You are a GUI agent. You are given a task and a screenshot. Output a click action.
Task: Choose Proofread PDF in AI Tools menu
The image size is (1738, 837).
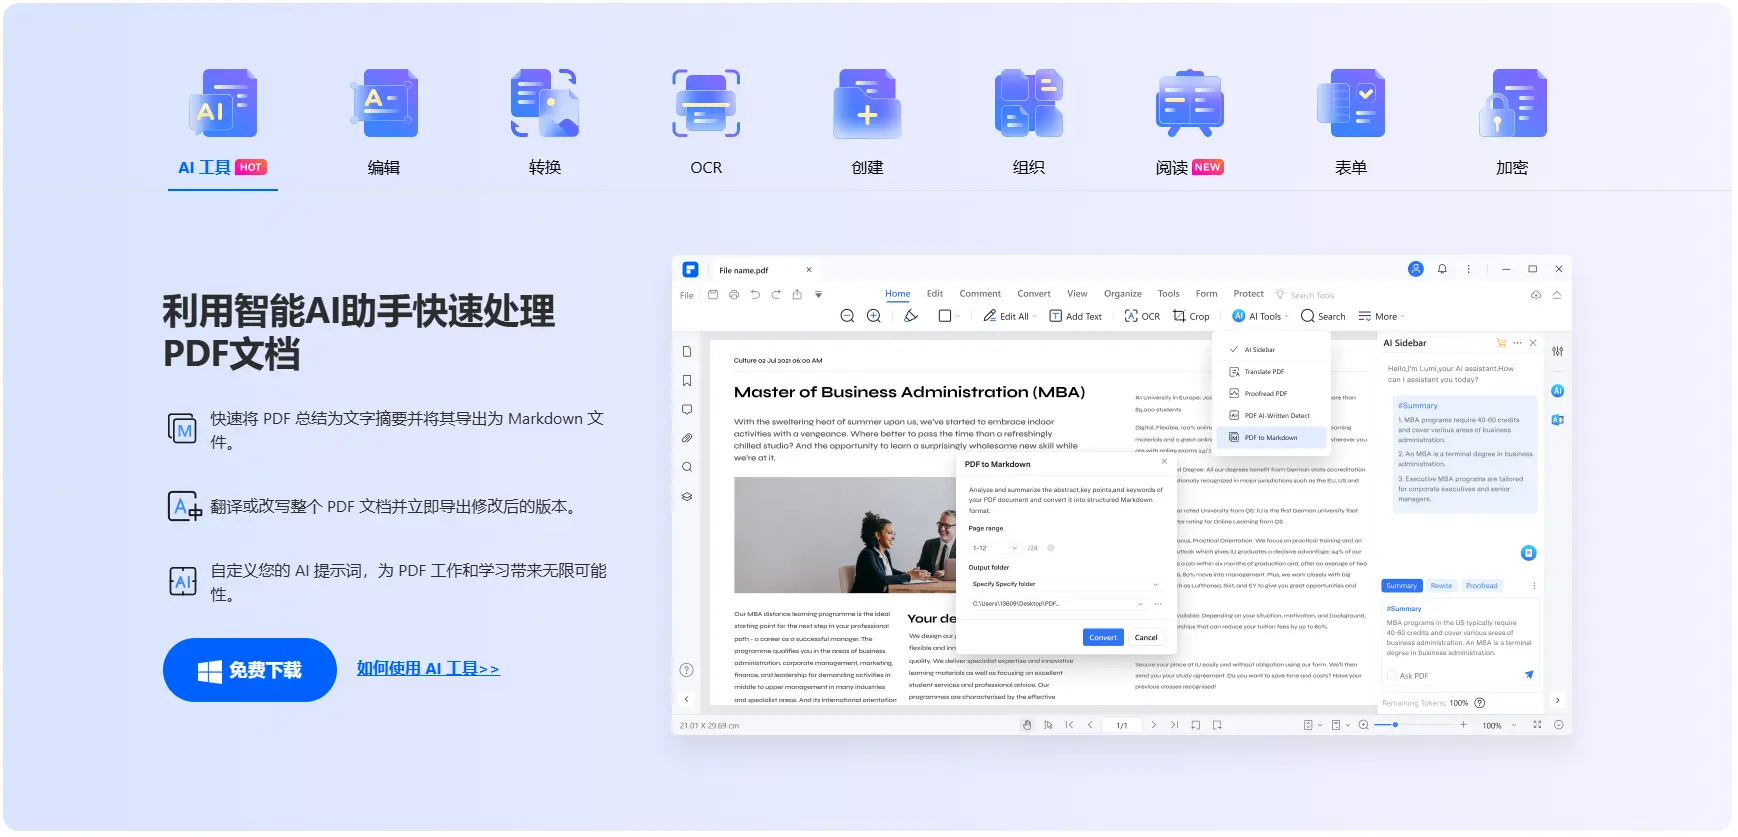pos(1272,394)
